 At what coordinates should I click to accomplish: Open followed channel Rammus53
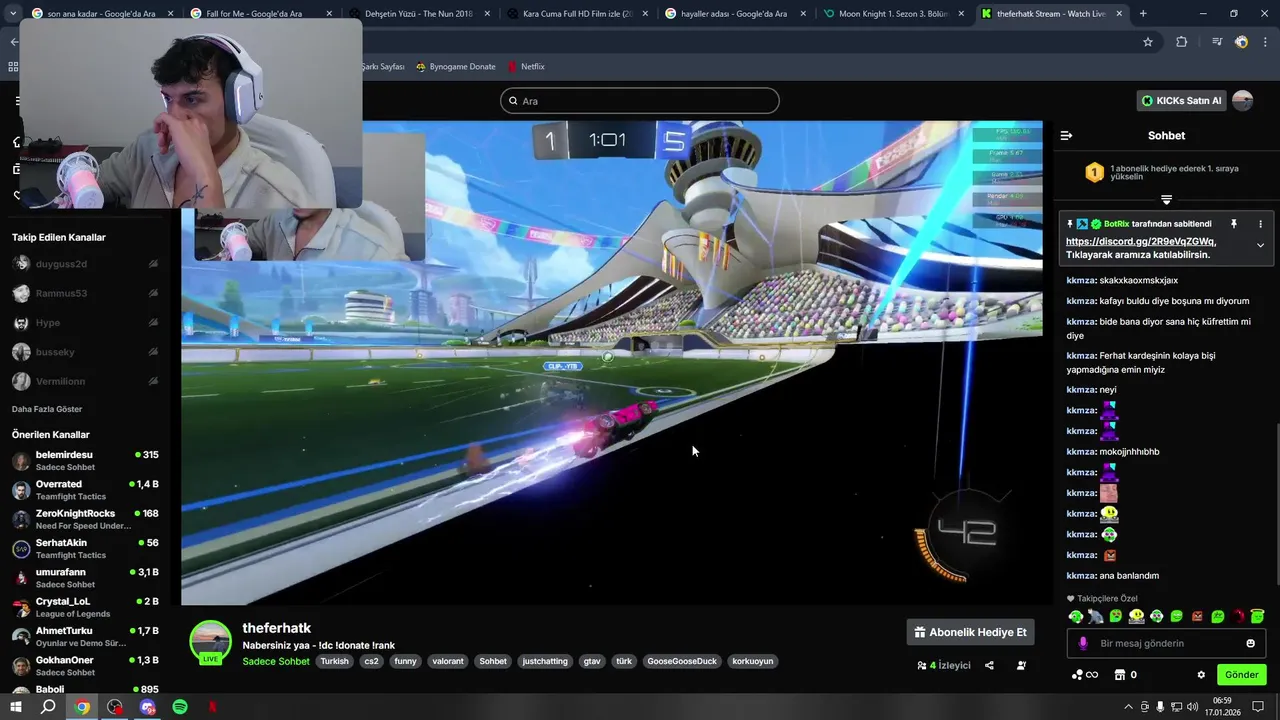point(85,293)
